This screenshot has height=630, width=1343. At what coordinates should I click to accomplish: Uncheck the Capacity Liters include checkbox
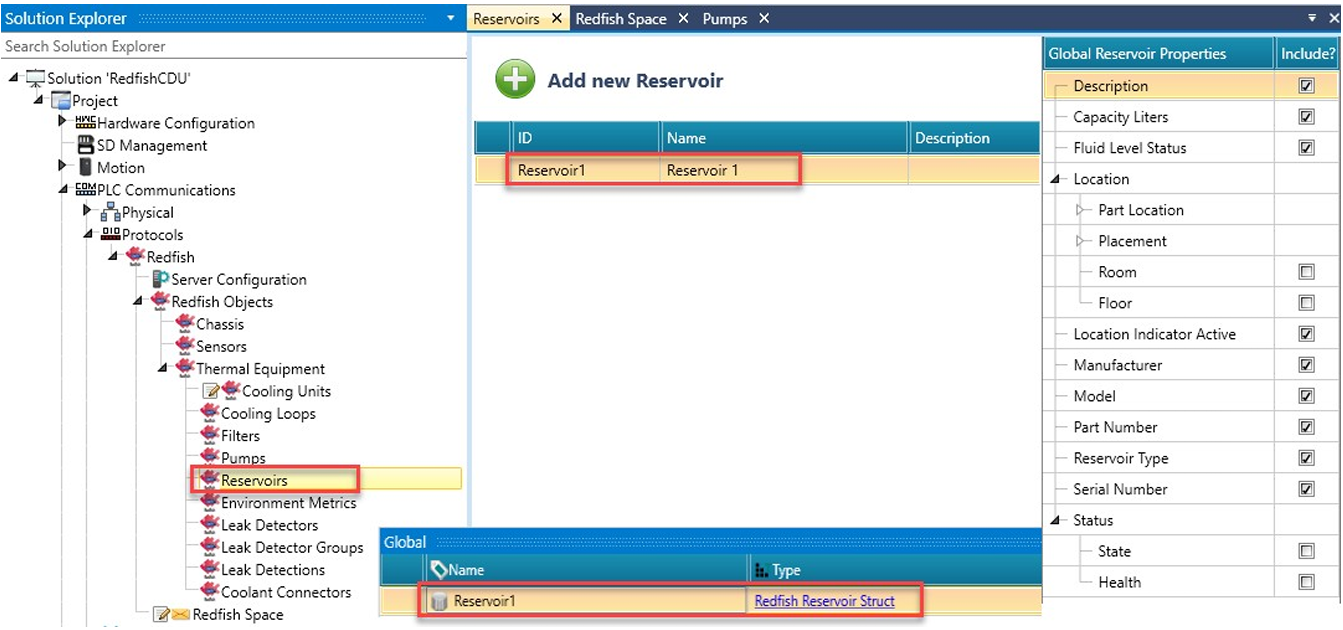coord(1306,117)
